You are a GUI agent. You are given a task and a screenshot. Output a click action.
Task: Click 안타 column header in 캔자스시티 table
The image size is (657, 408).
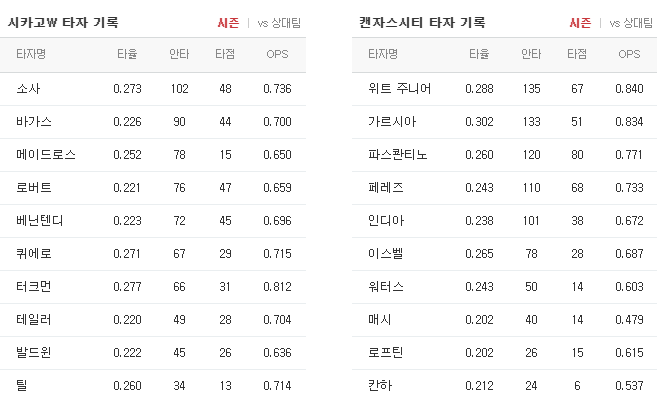(531, 54)
